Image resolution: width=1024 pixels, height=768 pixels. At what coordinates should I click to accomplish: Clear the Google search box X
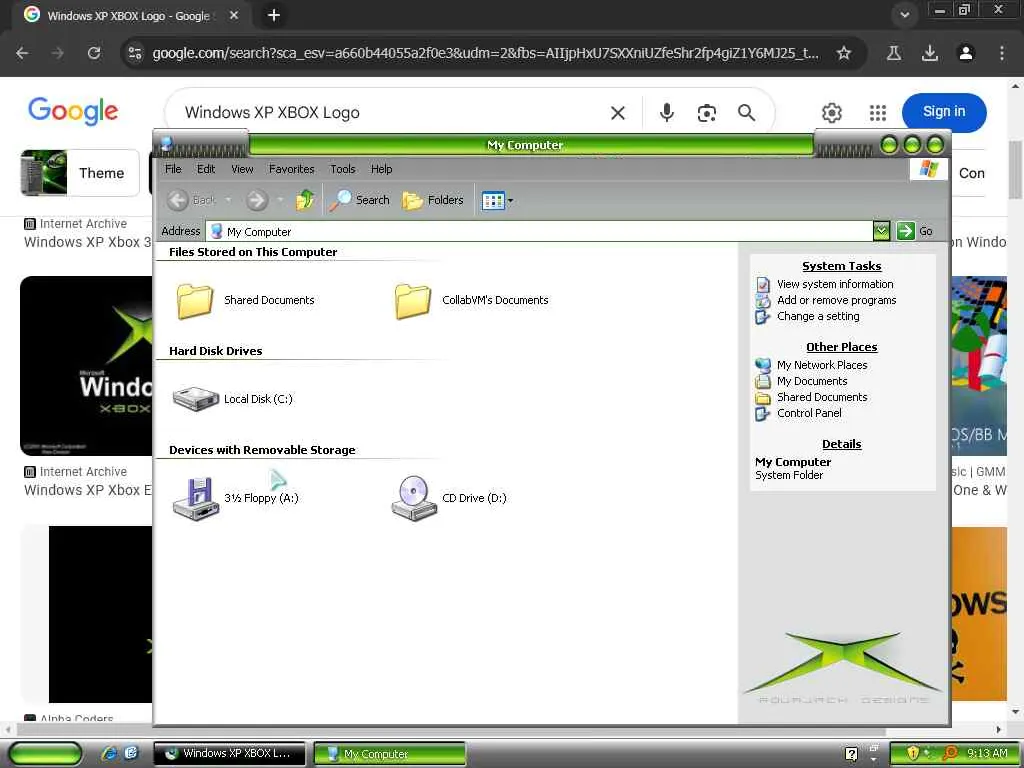pos(618,113)
